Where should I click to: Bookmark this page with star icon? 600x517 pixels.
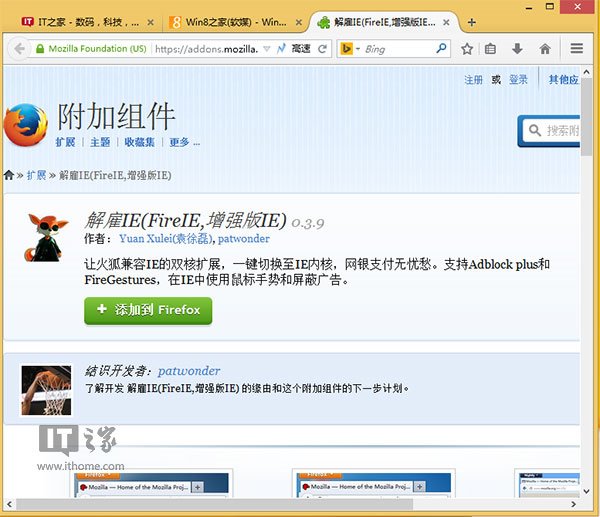pos(467,49)
